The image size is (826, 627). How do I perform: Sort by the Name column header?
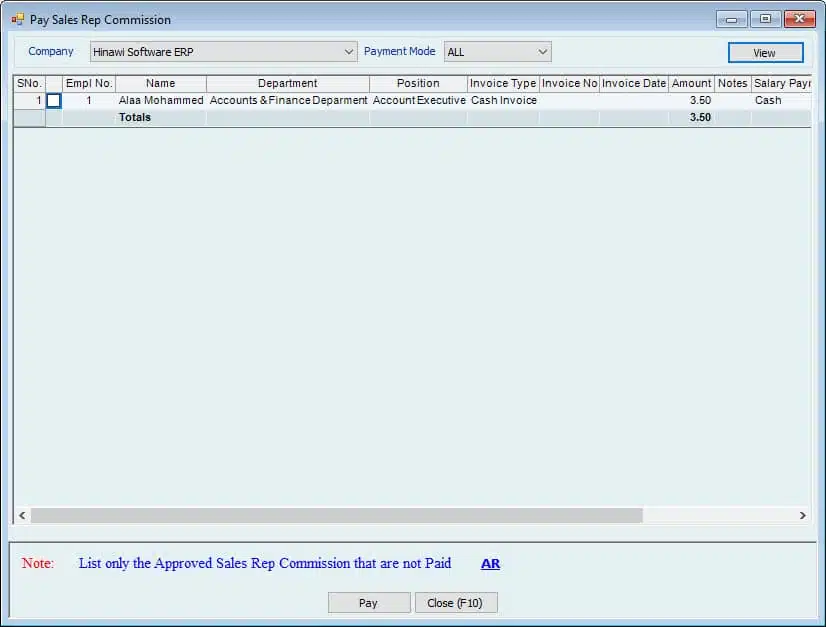coord(161,83)
